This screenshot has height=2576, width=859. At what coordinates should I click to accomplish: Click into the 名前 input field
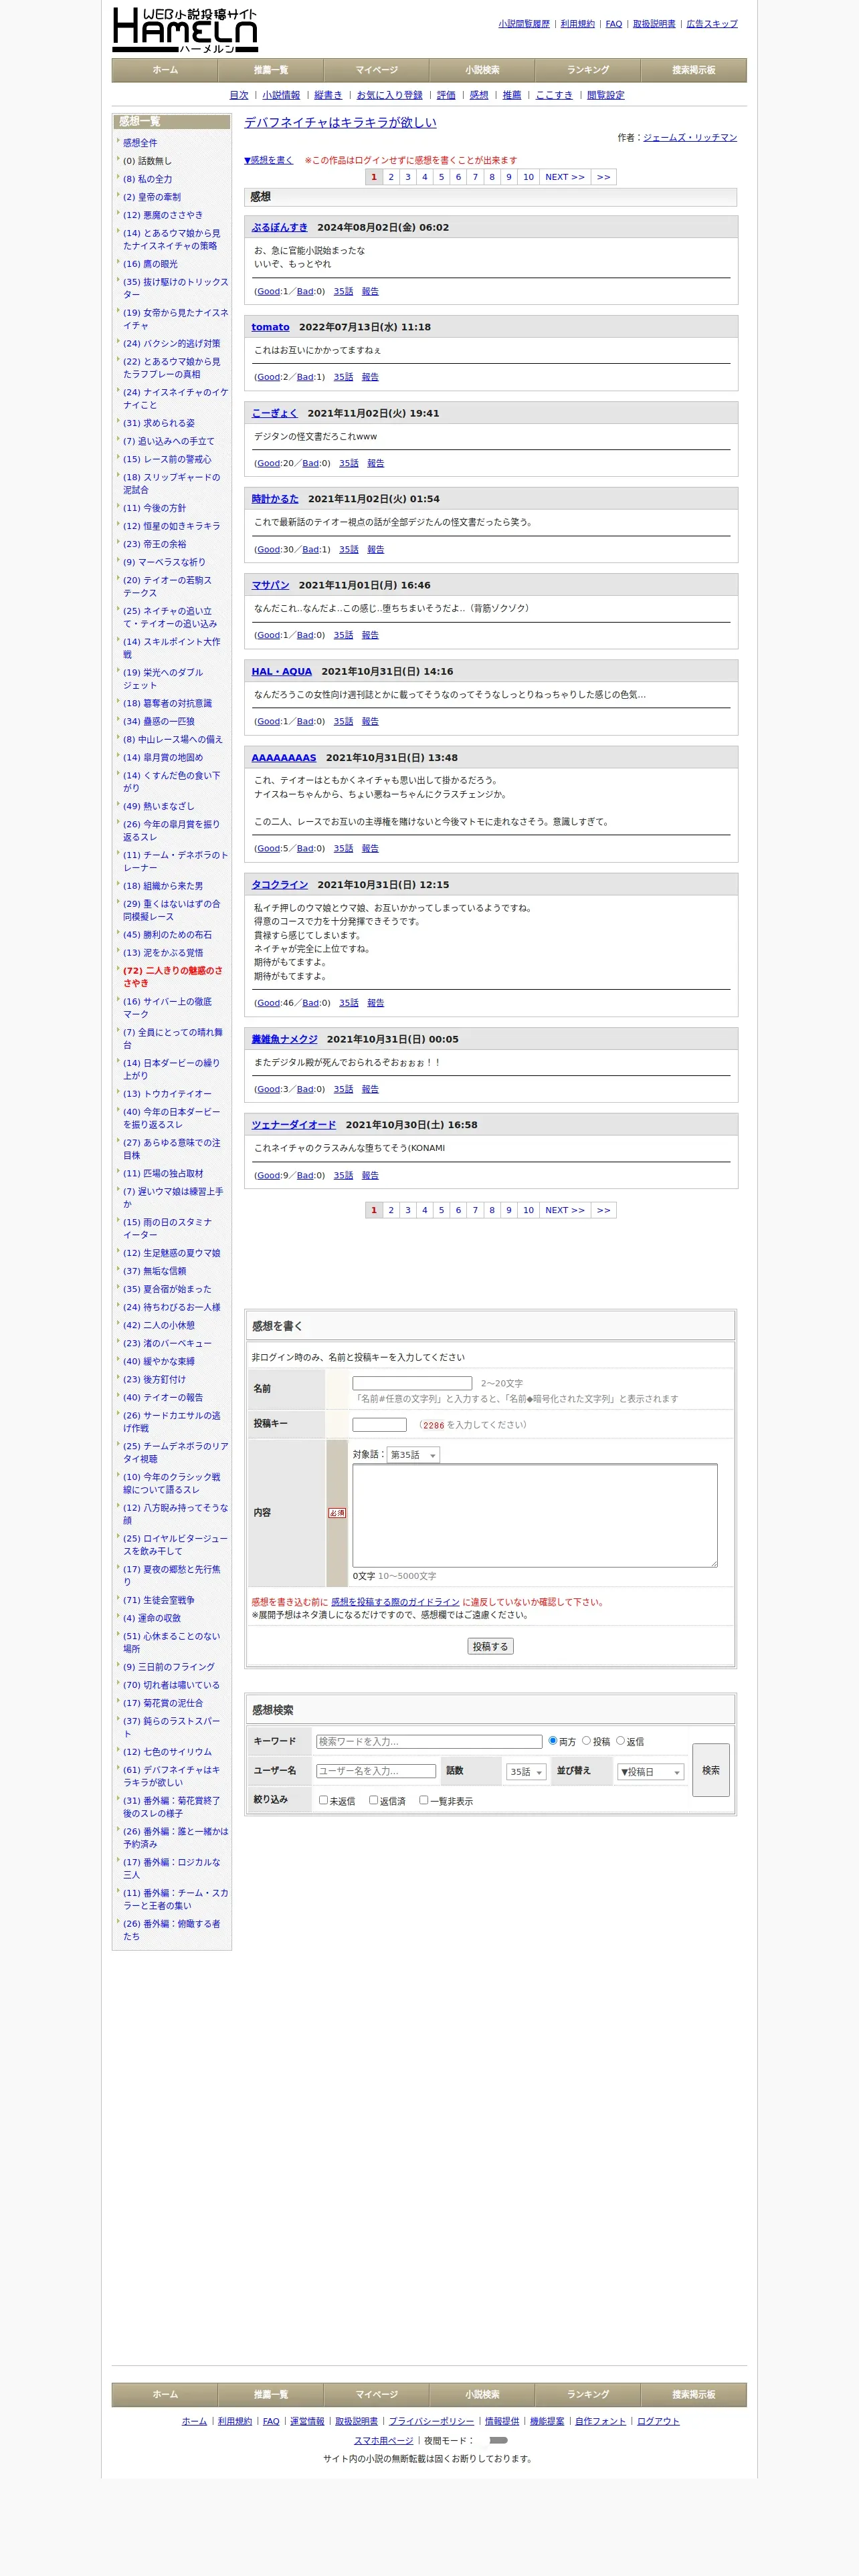click(412, 1382)
